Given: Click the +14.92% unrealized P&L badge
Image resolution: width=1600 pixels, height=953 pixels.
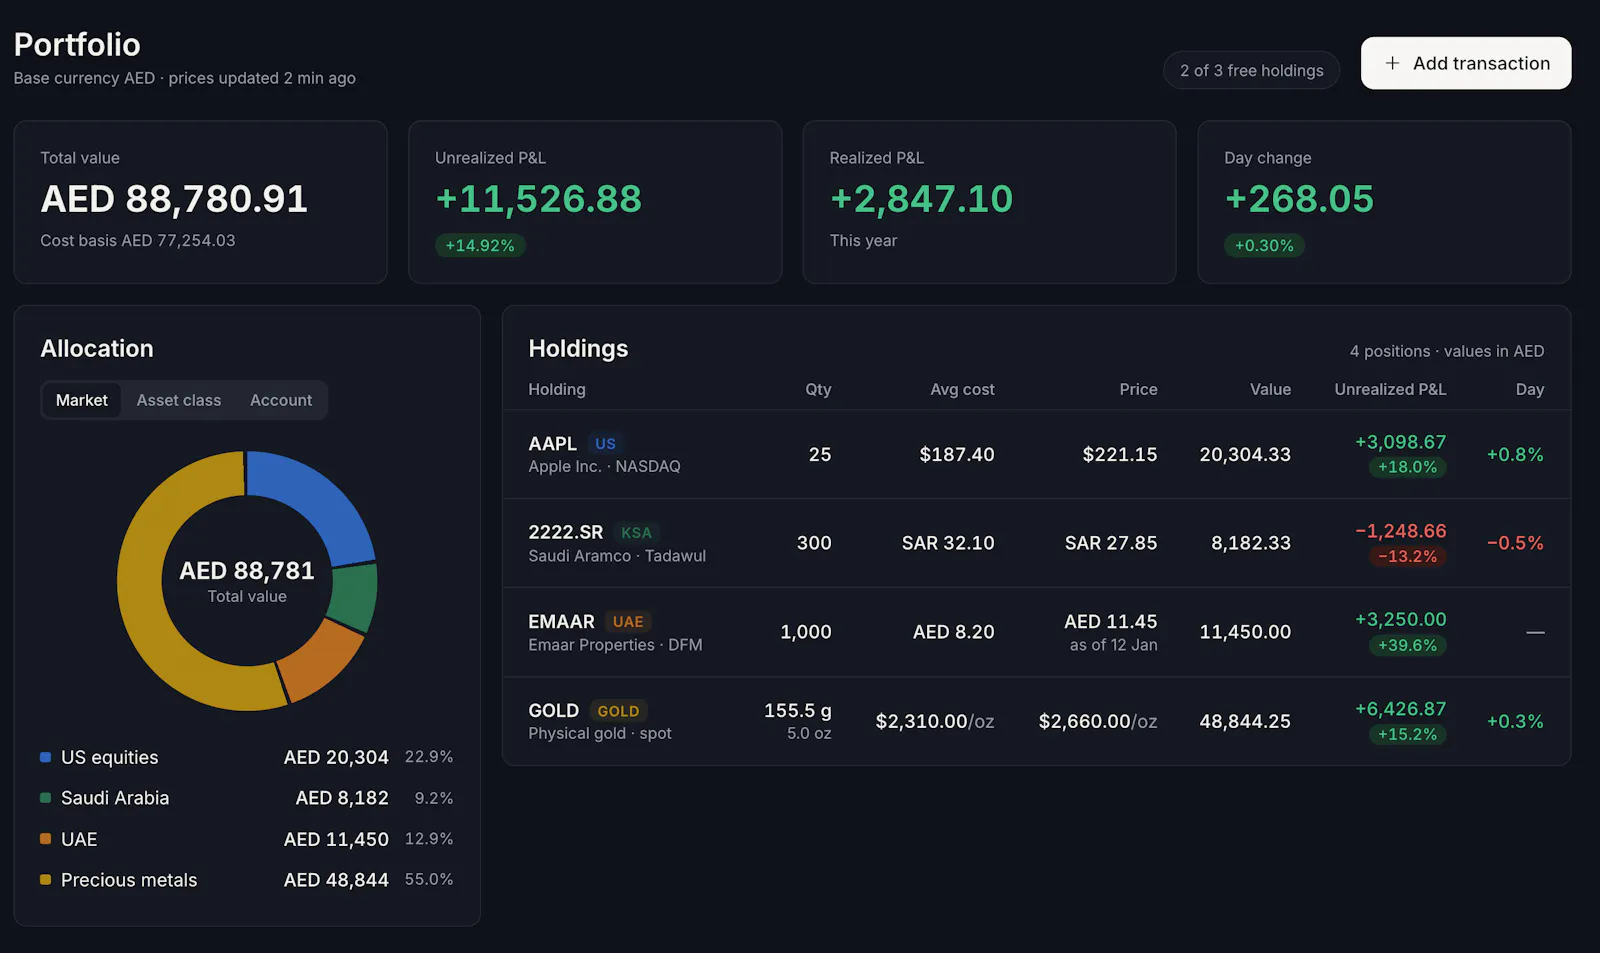Looking at the screenshot, I should pyautogui.click(x=480, y=245).
